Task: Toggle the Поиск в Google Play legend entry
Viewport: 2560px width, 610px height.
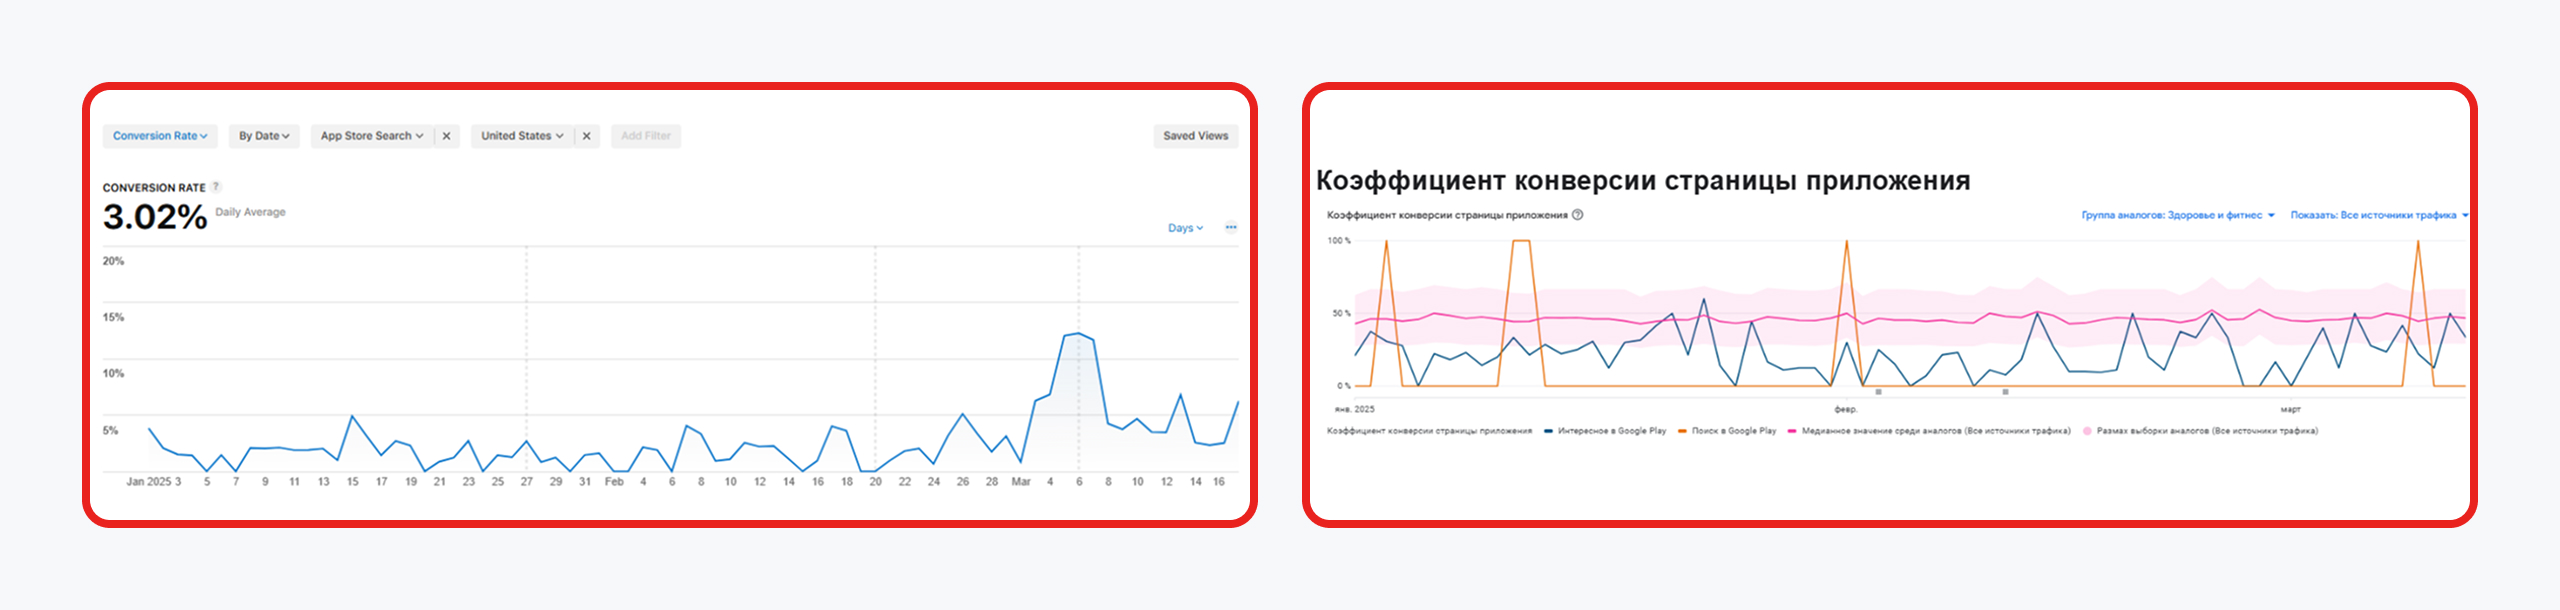Action: pyautogui.click(x=1727, y=431)
